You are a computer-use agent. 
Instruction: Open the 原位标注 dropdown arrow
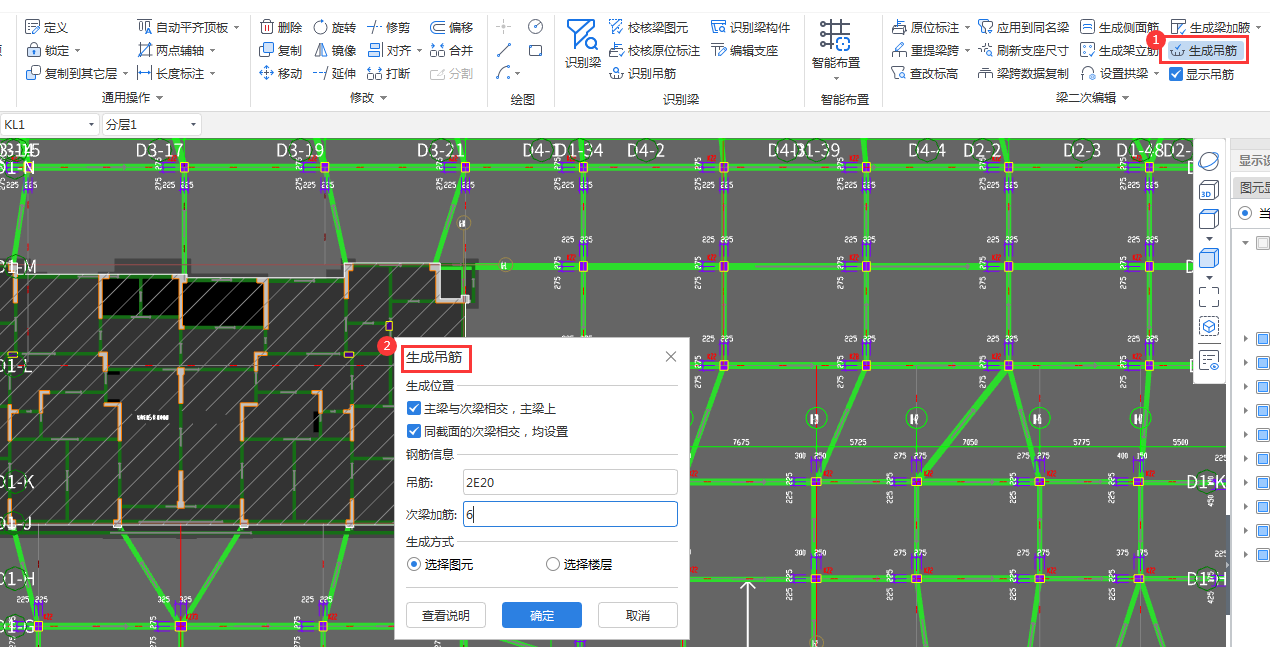(x=967, y=27)
